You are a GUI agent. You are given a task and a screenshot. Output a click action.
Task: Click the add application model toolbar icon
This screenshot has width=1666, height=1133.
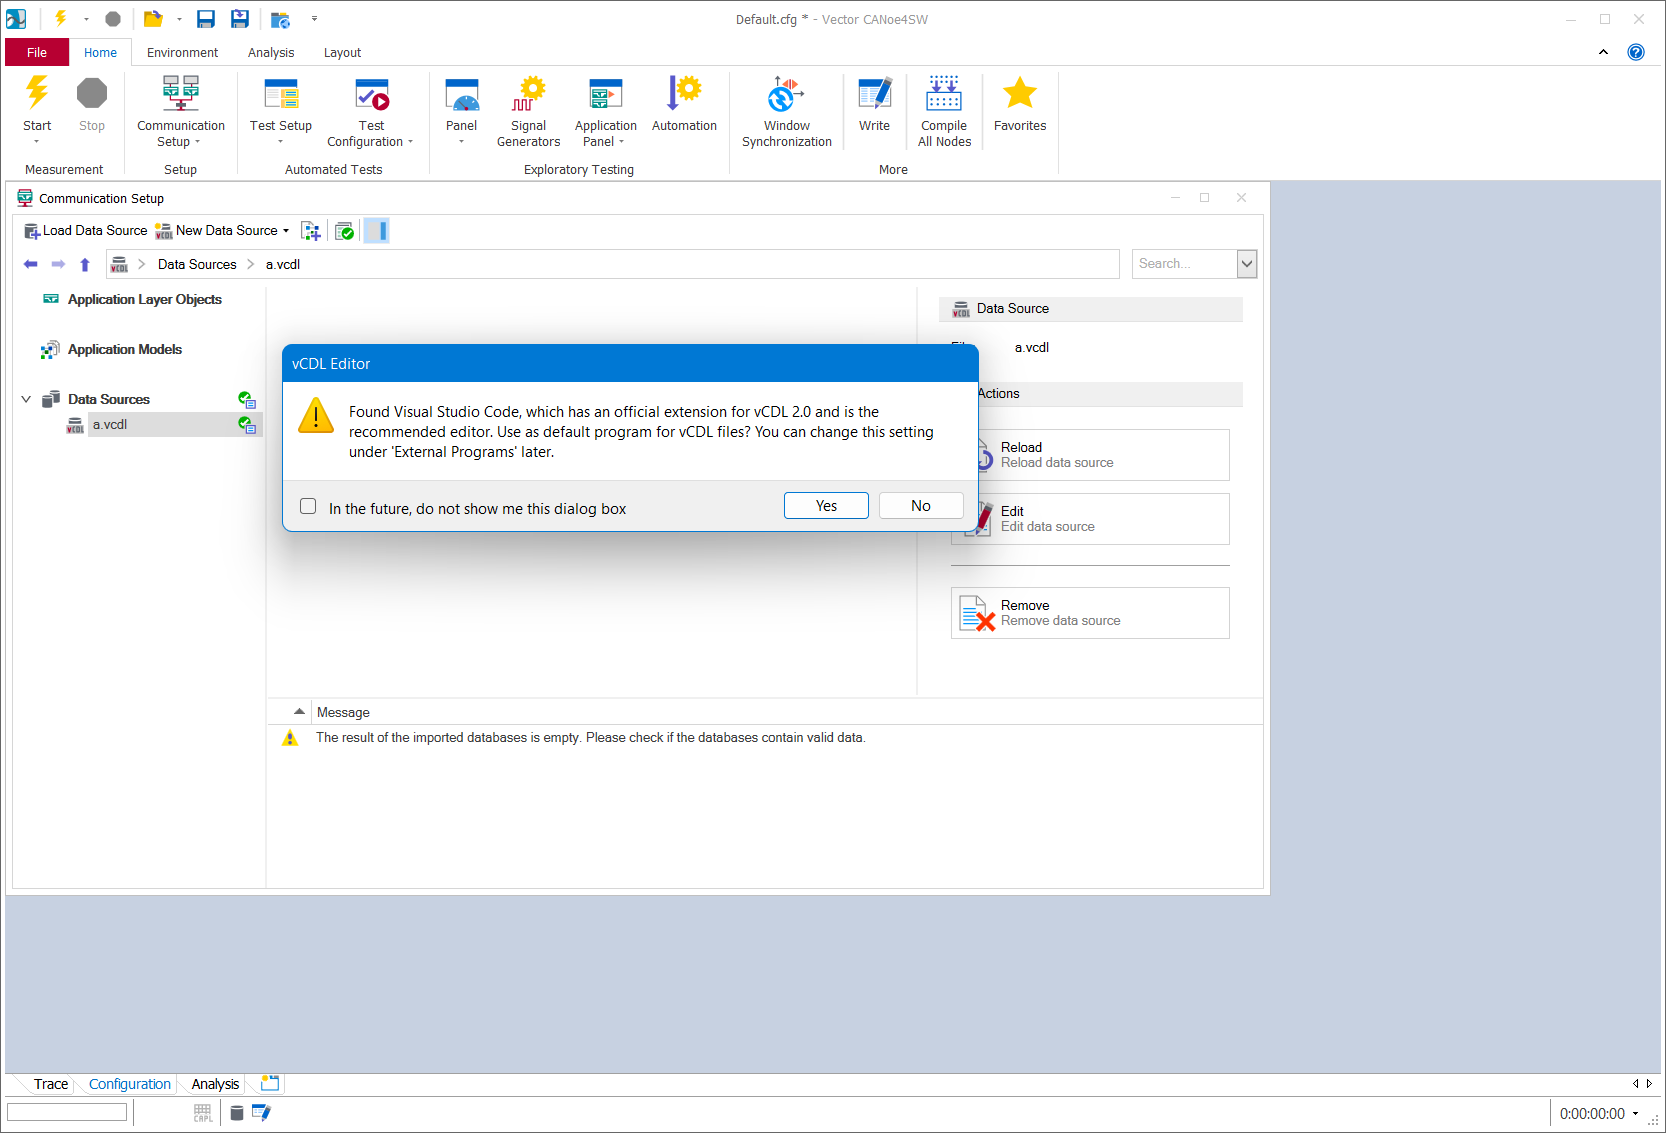tap(312, 231)
